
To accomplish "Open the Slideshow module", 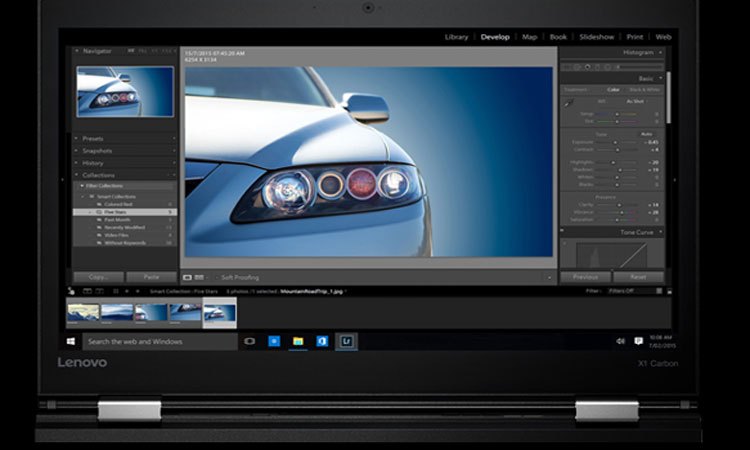I will pyautogui.click(x=595, y=37).
